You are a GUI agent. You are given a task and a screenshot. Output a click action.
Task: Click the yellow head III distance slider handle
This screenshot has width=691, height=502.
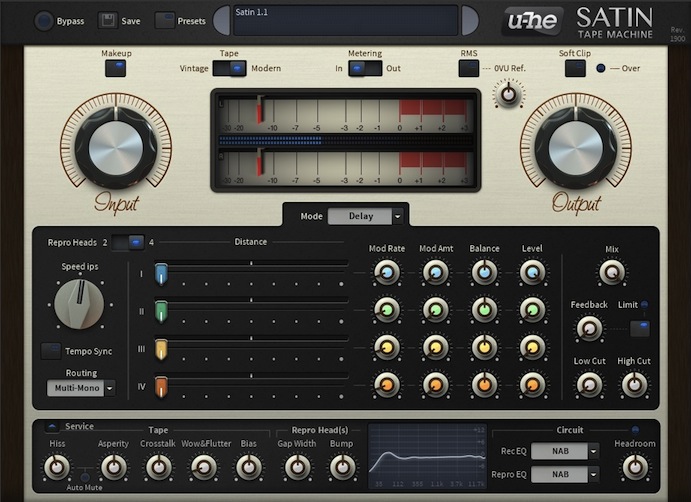click(161, 350)
